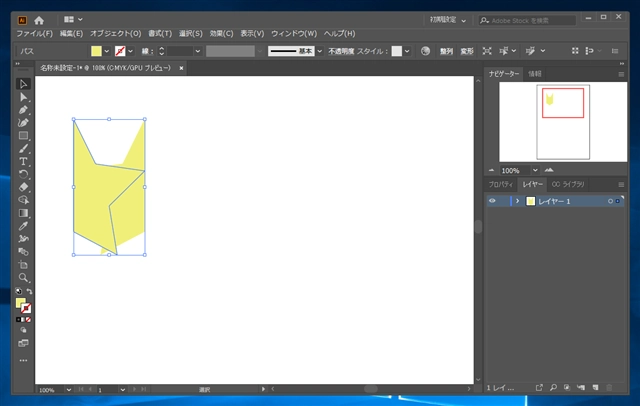This screenshot has width=640, height=406.
Task: Swap fill and stroke colors
Action: pos(29,291)
